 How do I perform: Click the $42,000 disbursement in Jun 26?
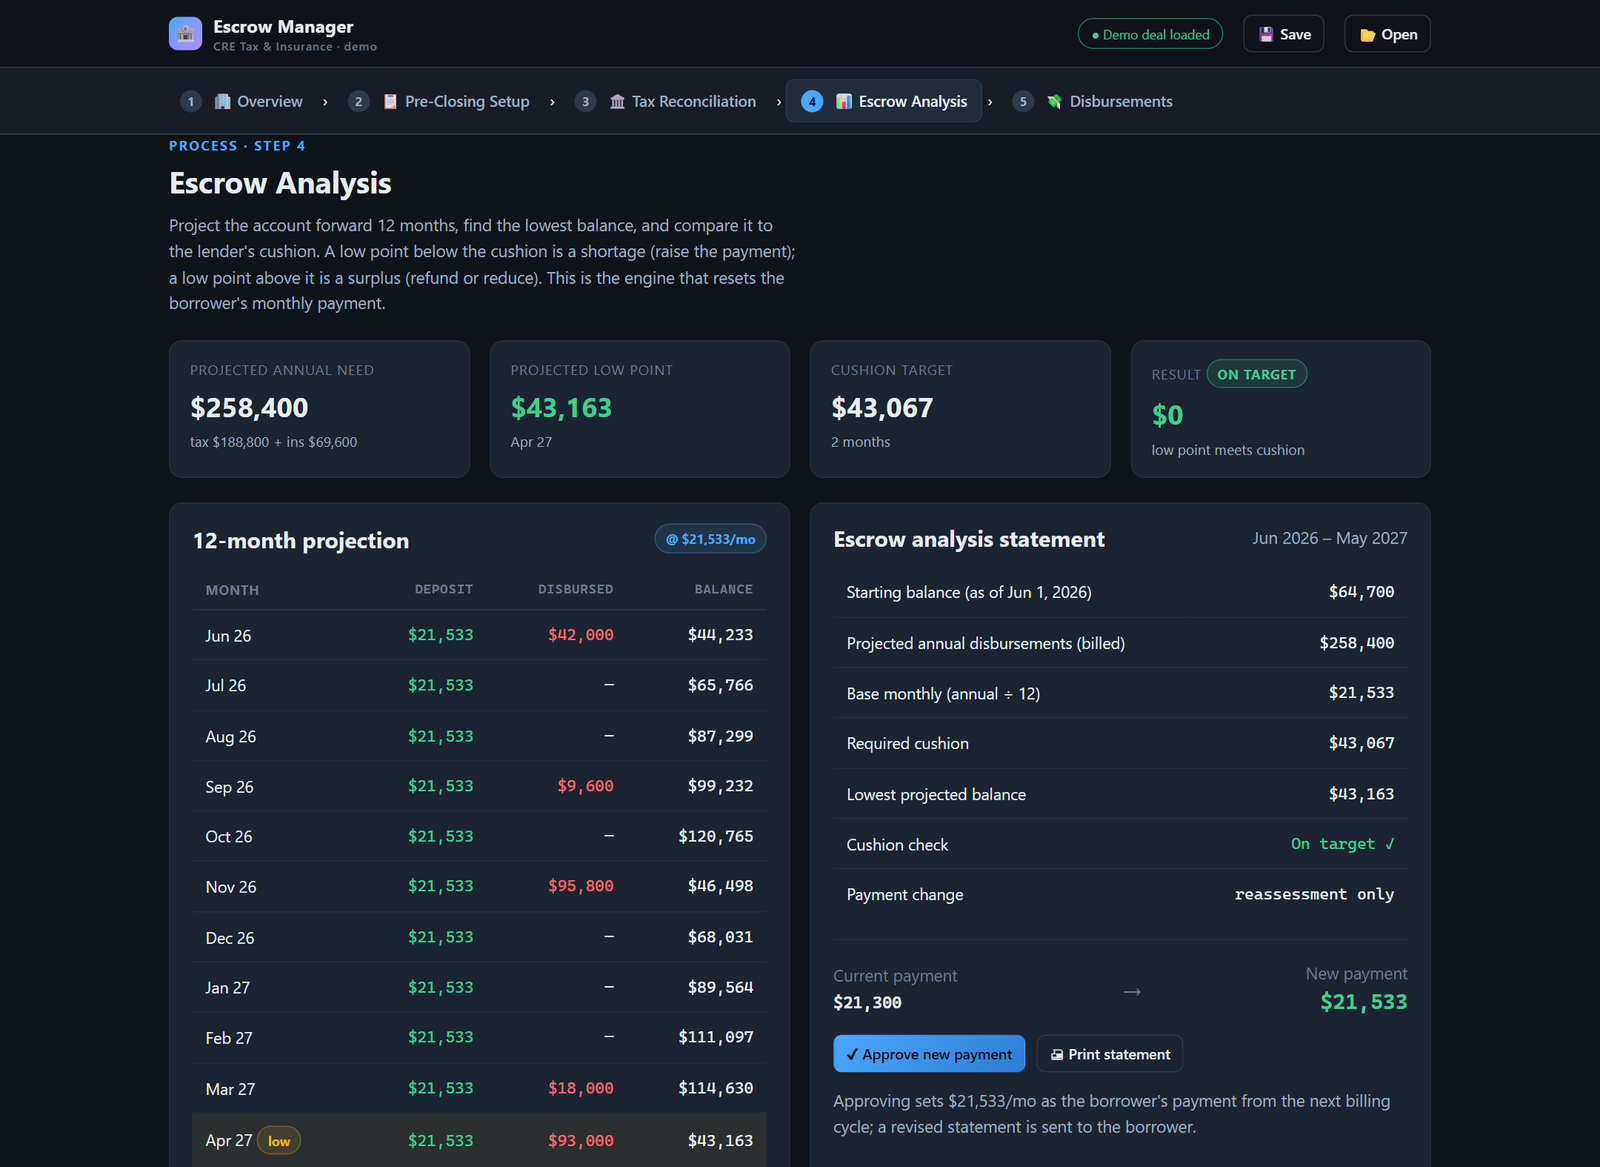[581, 635]
